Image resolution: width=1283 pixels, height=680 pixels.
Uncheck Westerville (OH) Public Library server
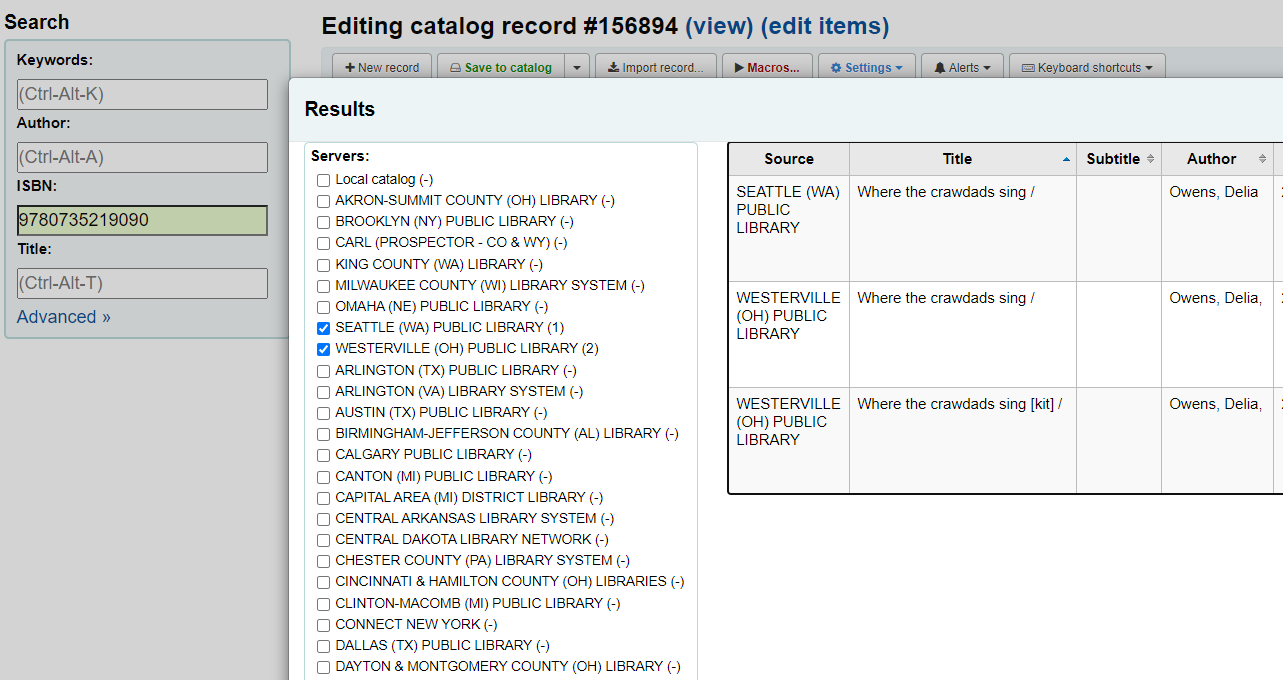click(x=323, y=349)
